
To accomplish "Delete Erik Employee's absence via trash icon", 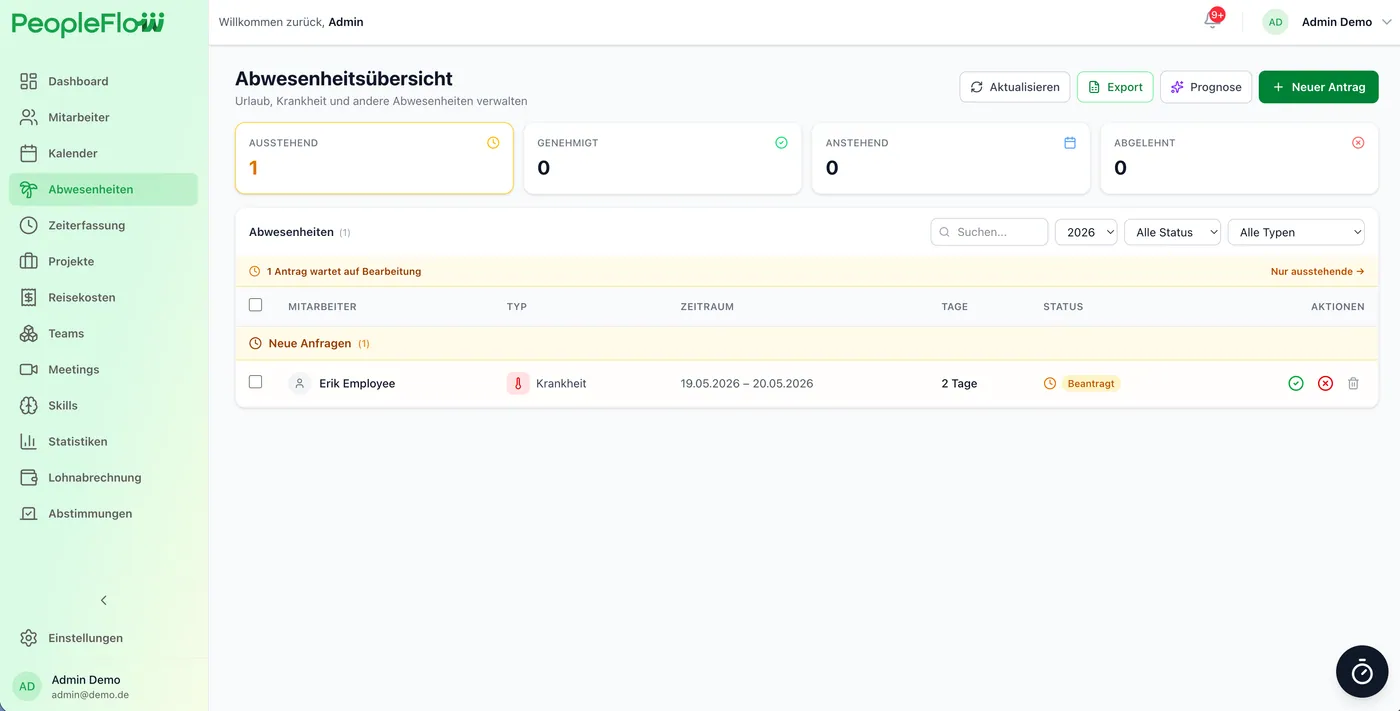I will coord(1353,383).
